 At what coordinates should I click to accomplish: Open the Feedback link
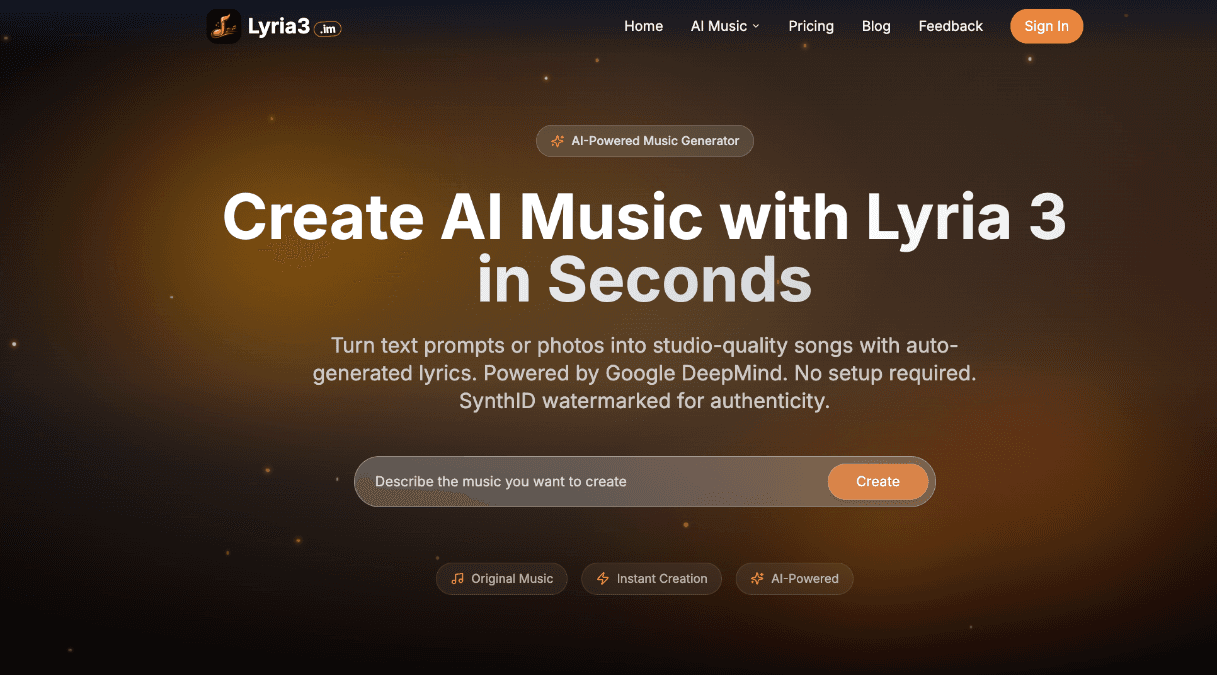point(951,26)
